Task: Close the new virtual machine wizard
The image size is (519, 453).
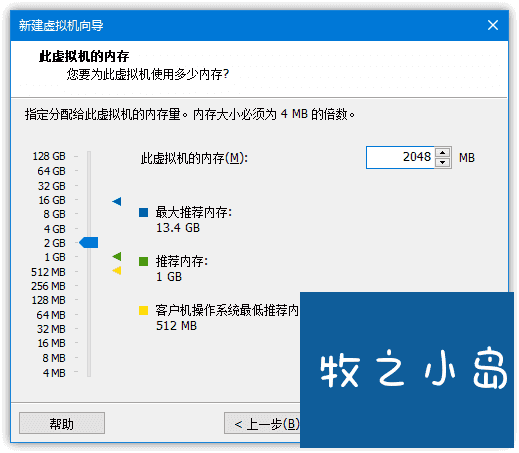Action: (x=493, y=25)
